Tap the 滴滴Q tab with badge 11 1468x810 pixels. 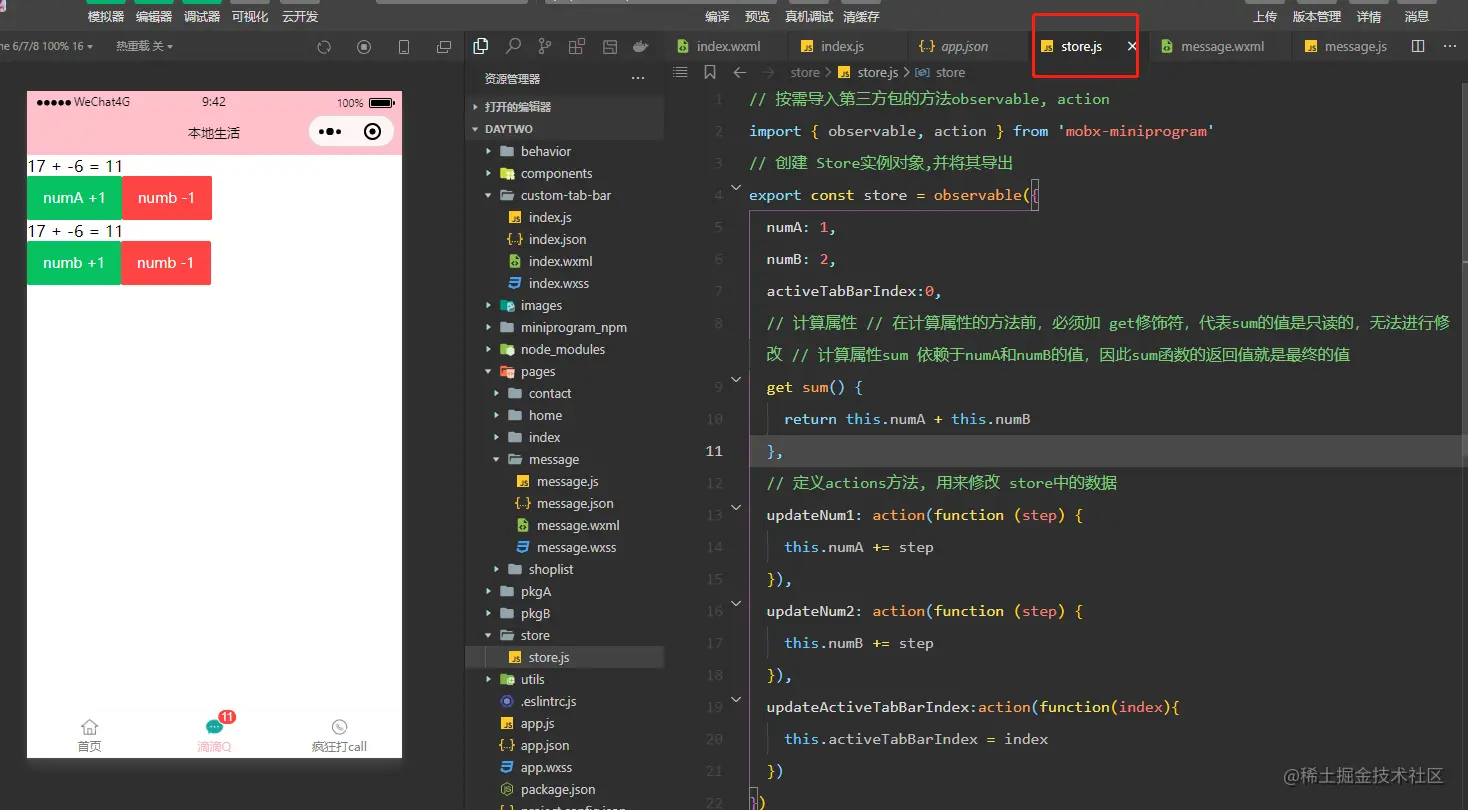(x=215, y=735)
